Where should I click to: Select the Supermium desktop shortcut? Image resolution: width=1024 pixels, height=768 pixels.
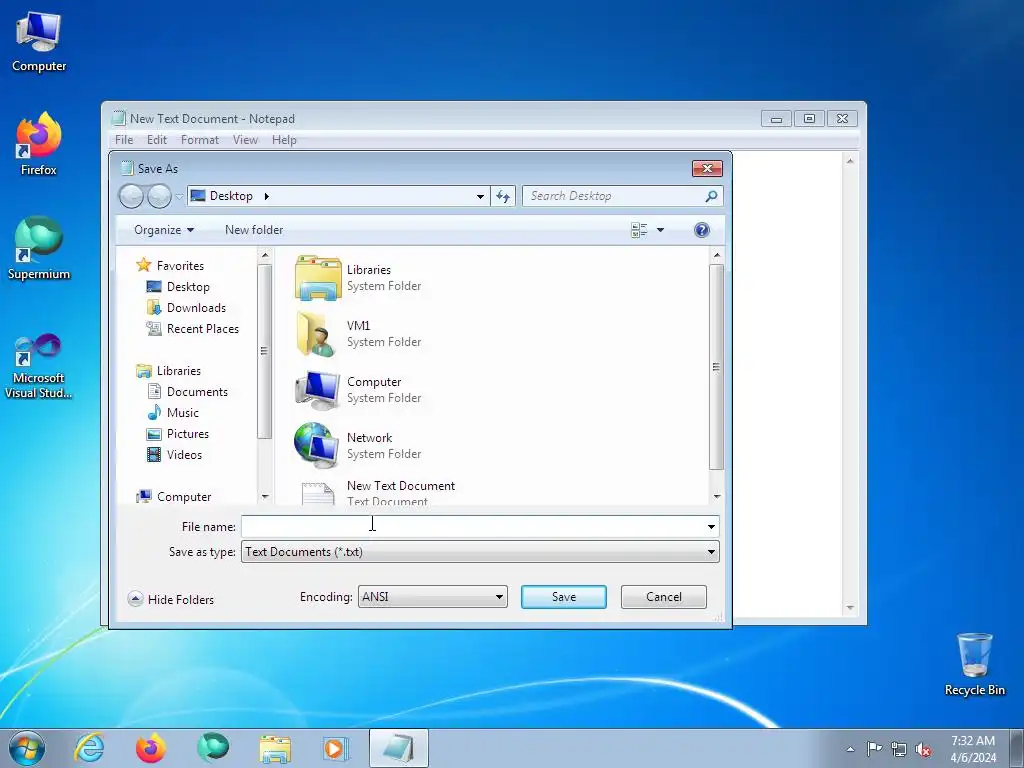pos(39,248)
